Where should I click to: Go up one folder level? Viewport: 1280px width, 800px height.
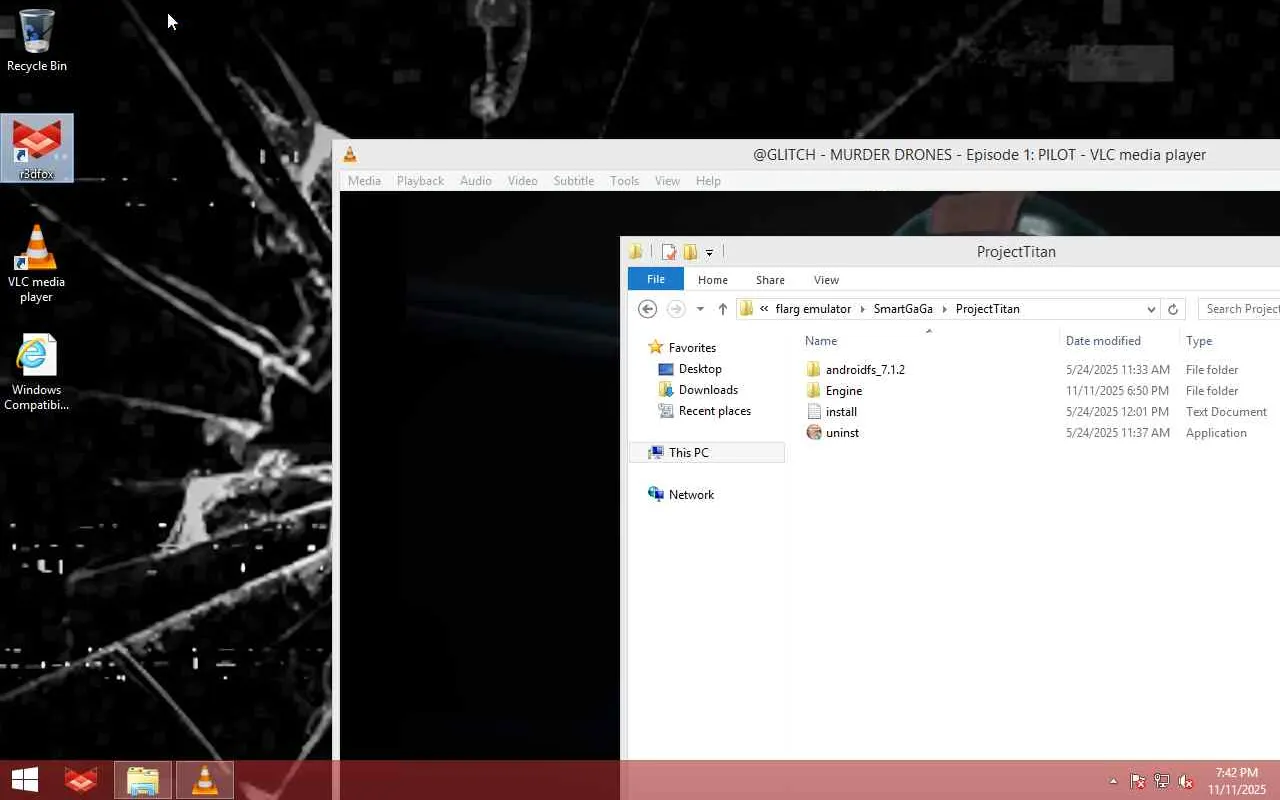[x=722, y=309]
